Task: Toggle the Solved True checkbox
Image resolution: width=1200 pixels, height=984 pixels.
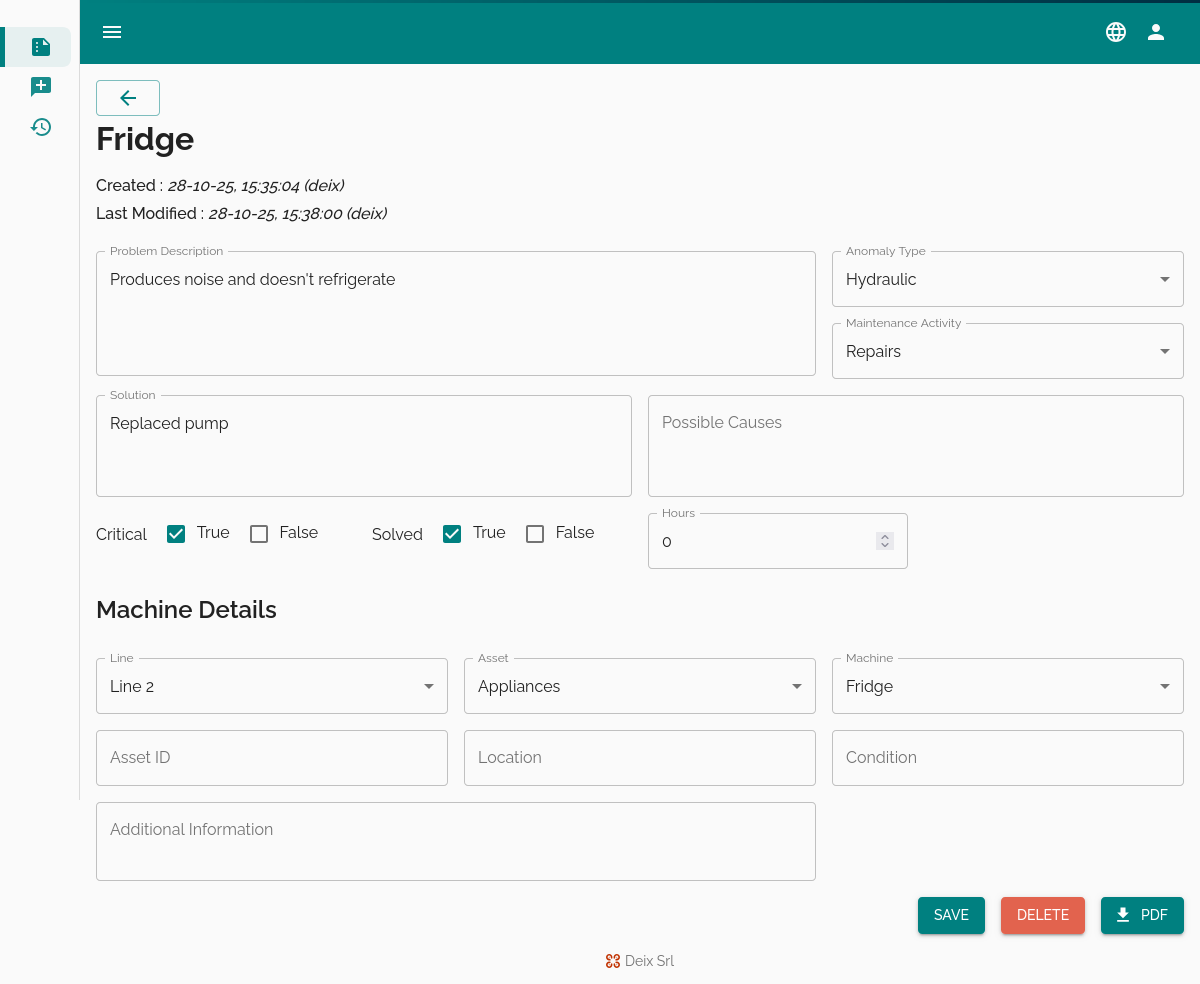Action: coord(452,534)
